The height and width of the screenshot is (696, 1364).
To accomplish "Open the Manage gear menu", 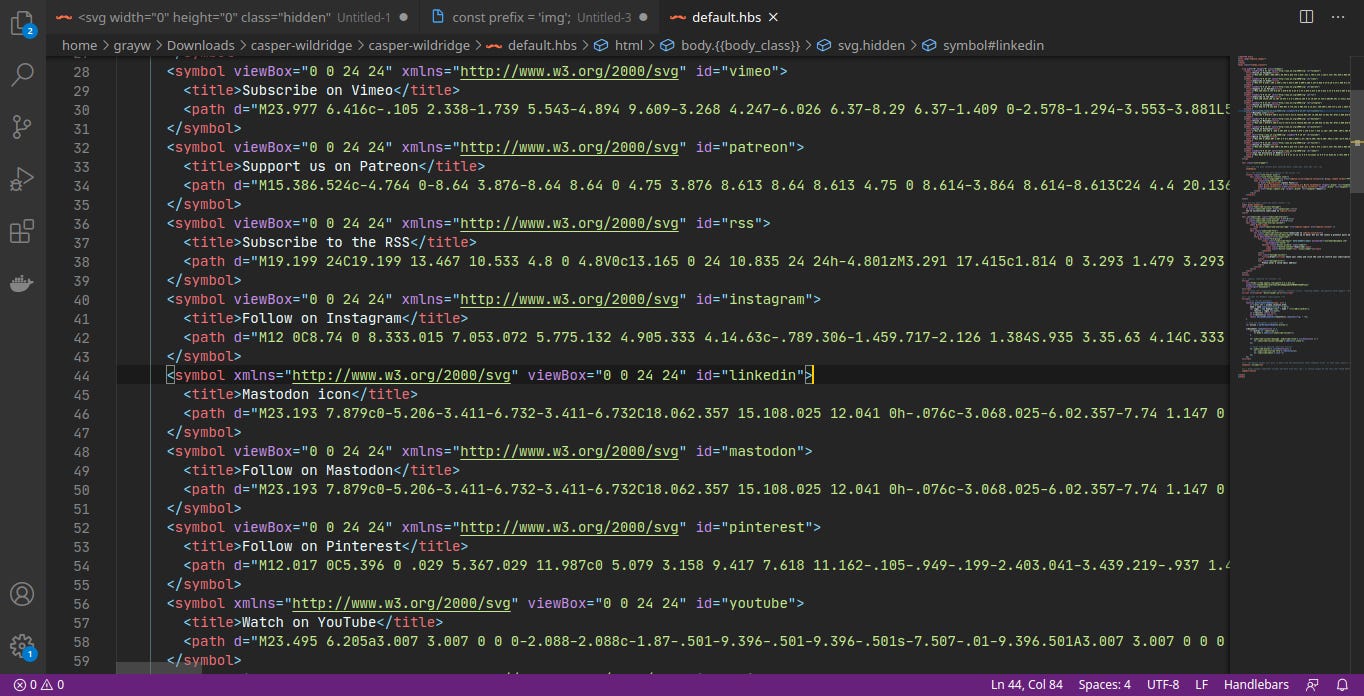I will point(22,646).
